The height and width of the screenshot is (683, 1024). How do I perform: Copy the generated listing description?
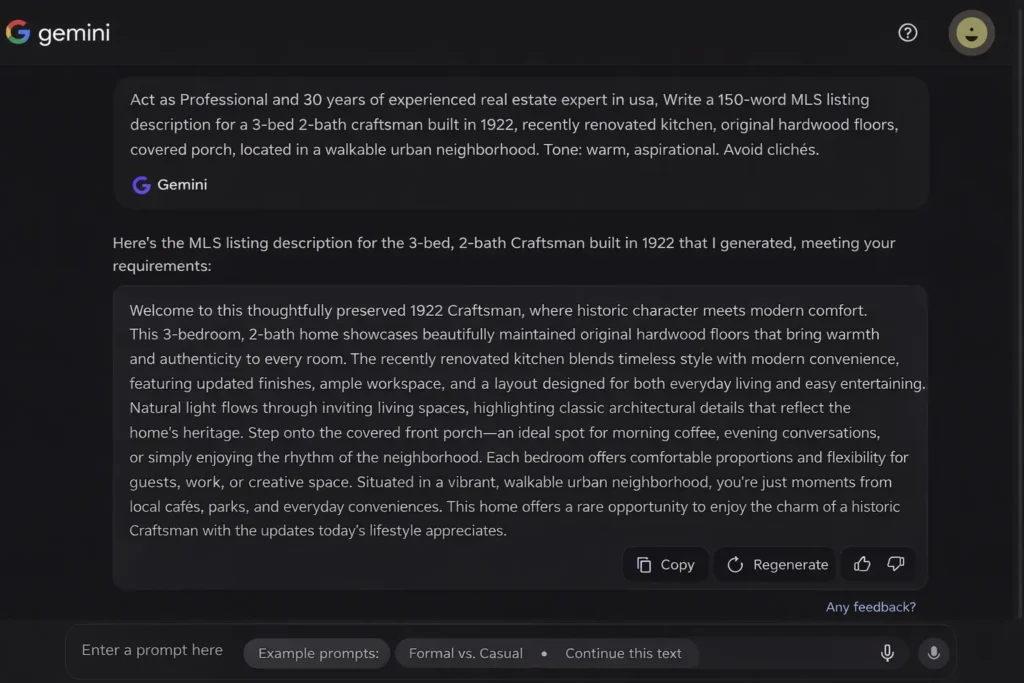tap(666, 565)
